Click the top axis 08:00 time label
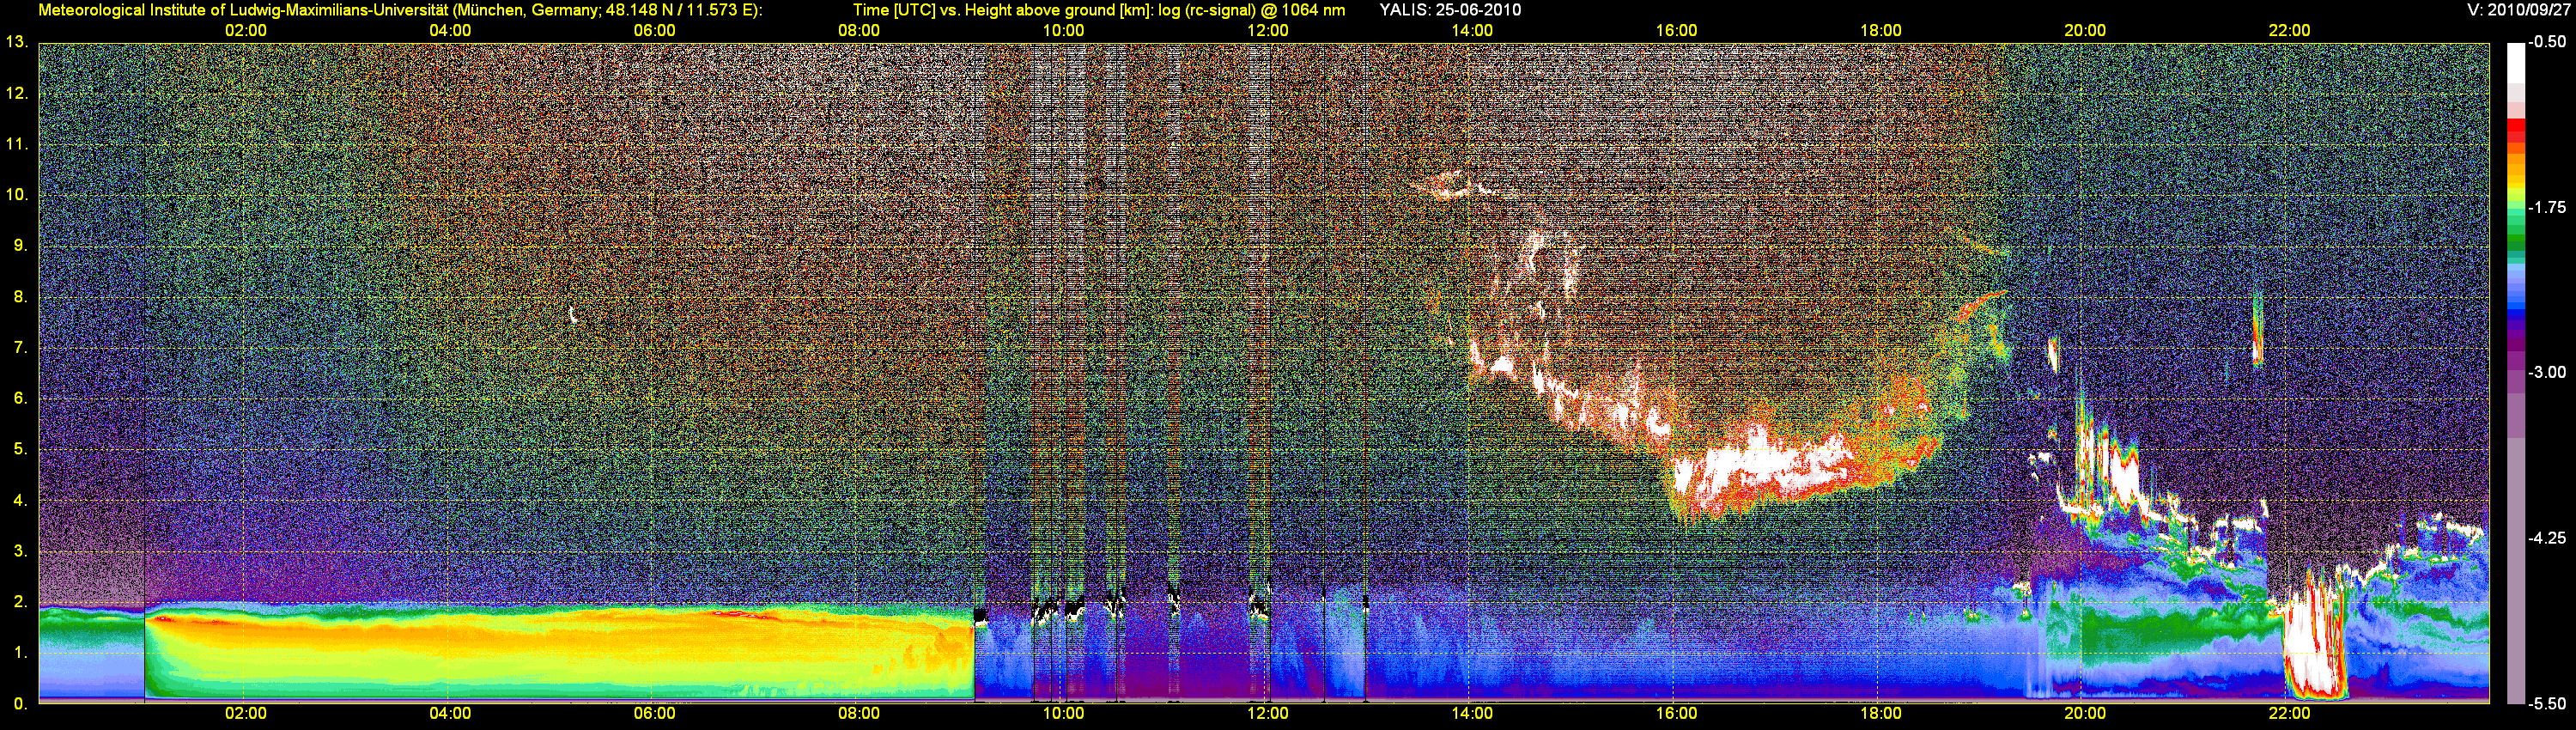The image size is (2576, 730). click(x=859, y=31)
